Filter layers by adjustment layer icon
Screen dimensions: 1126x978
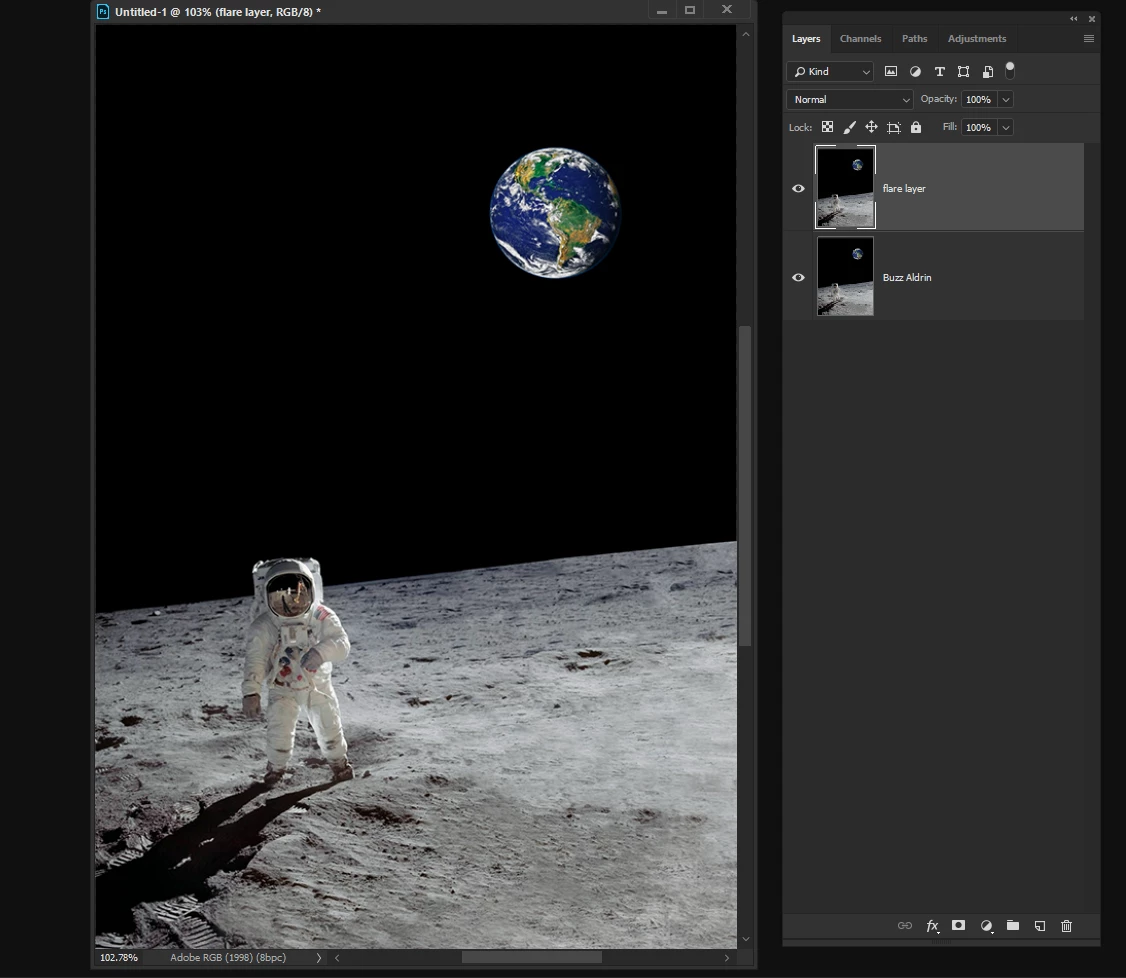tap(915, 71)
